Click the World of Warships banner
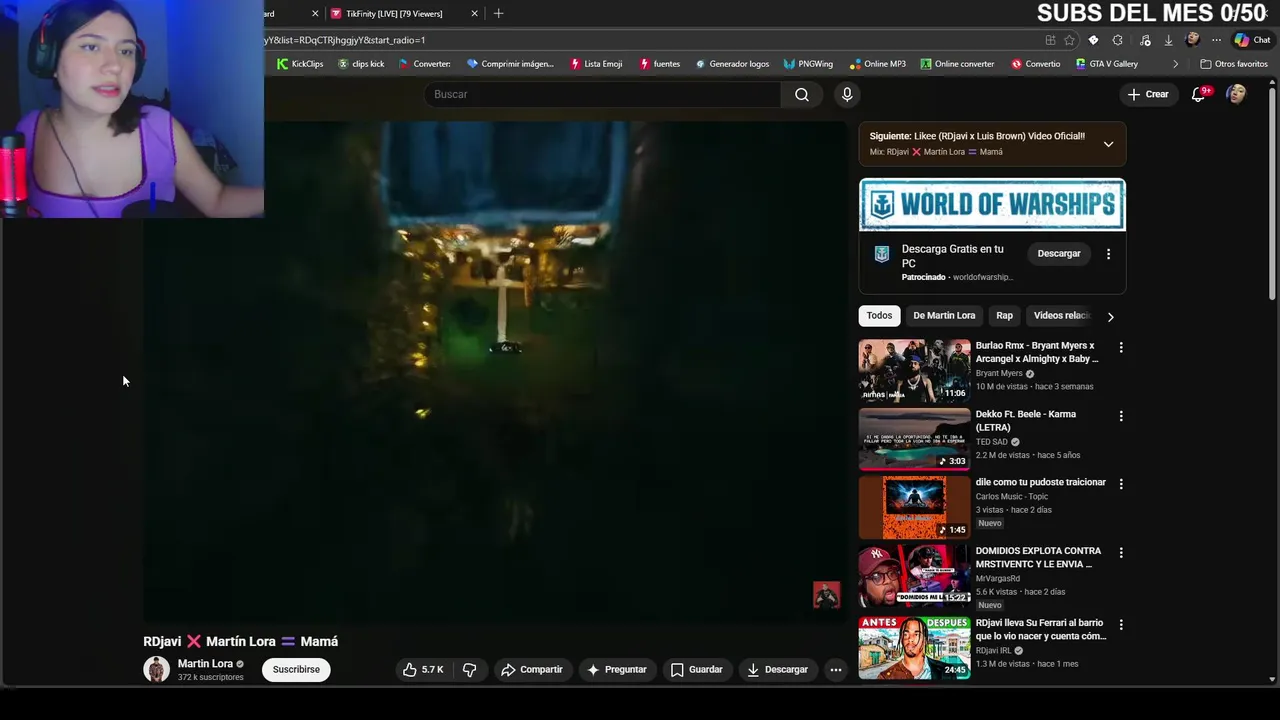The height and width of the screenshot is (720, 1280). pos(992,205)
